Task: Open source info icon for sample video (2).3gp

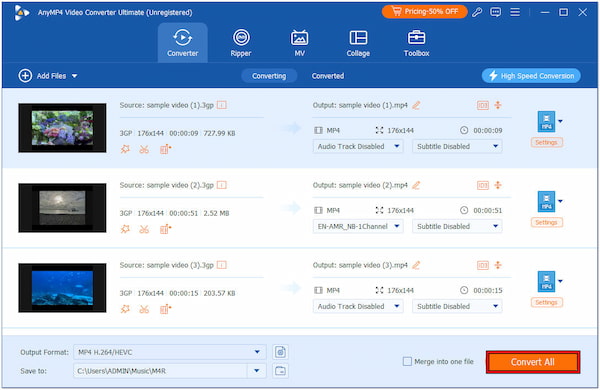Action: (222, 185)
